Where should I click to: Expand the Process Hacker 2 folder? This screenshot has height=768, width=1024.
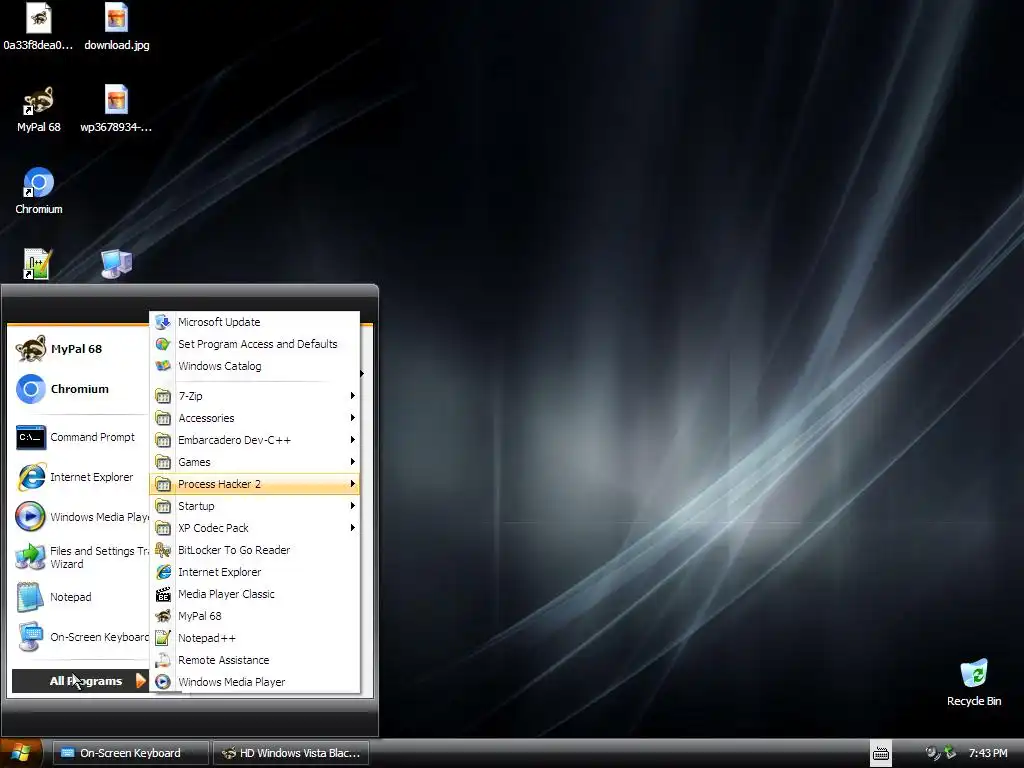click(255, 484)
